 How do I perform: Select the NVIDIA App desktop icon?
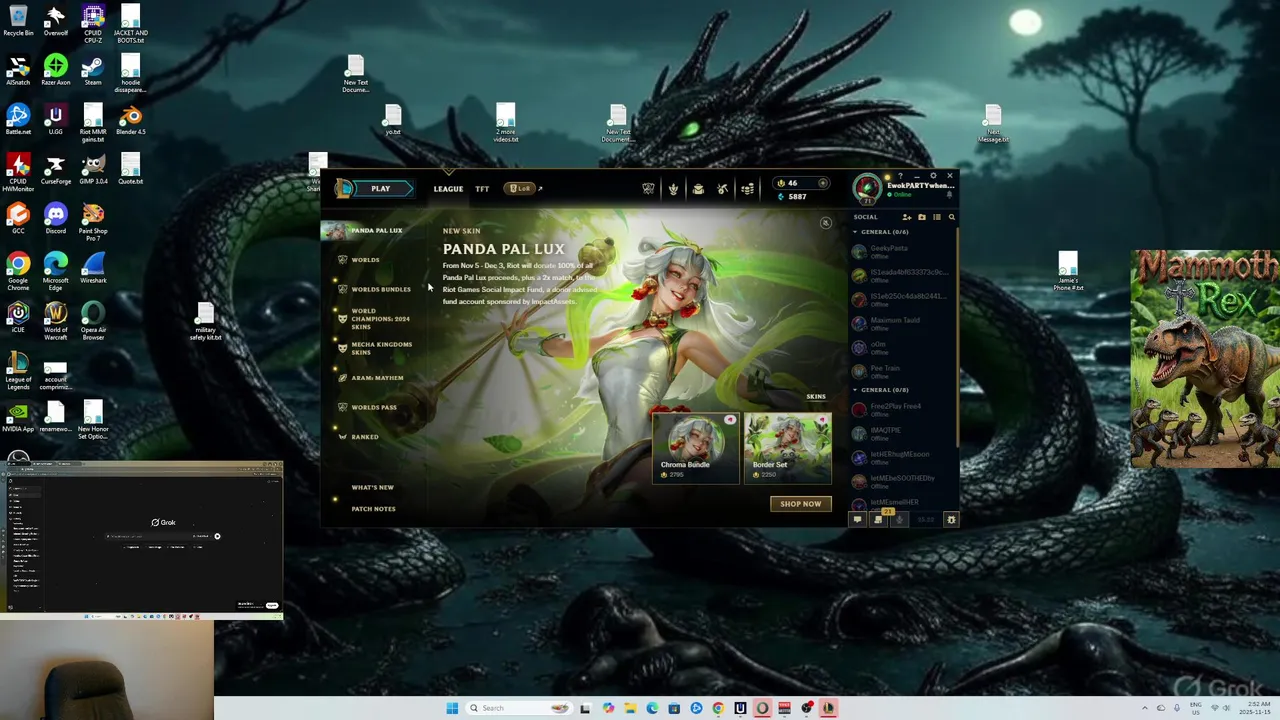tap(18, 416)
